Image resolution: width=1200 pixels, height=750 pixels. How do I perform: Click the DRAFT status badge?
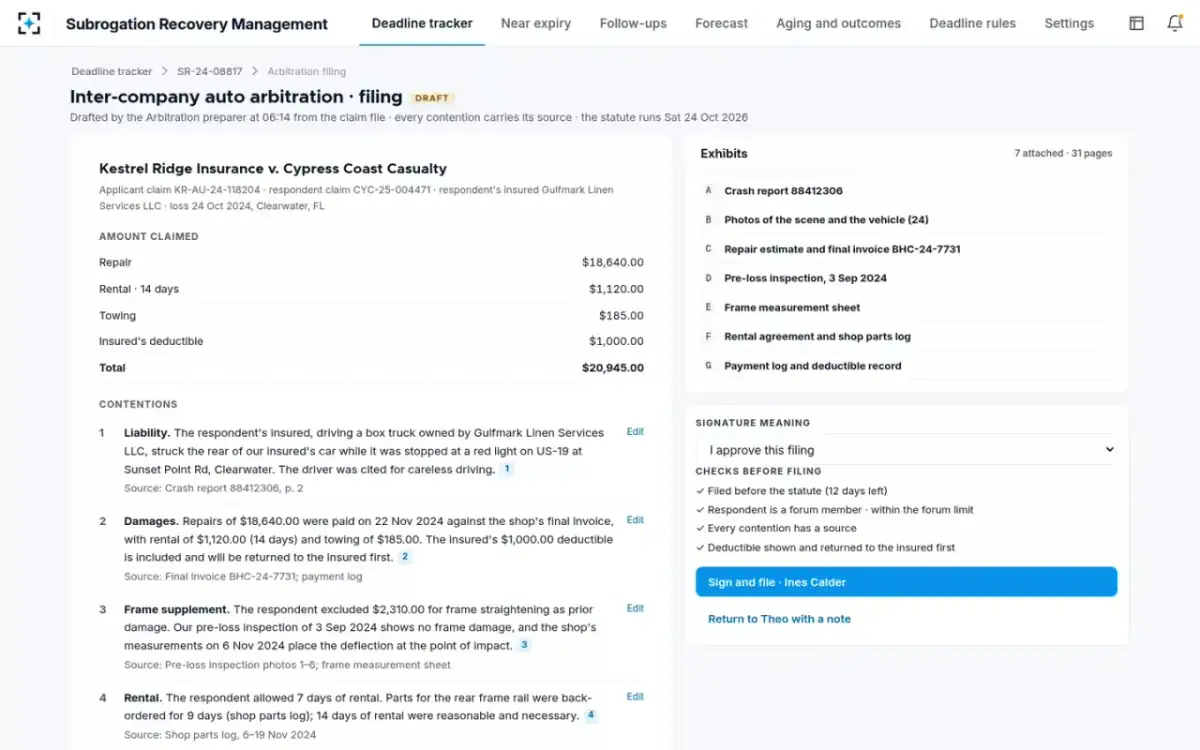pyautogui.click(x=432, y=98)
